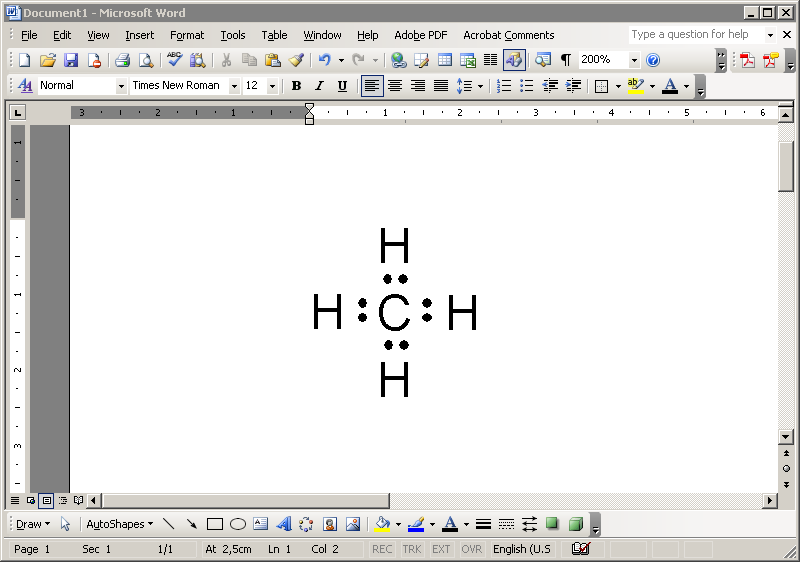Insert Clip Art
Image resolution: width=800 pixels, height=562 pixels.
click(x=330, y=524)
